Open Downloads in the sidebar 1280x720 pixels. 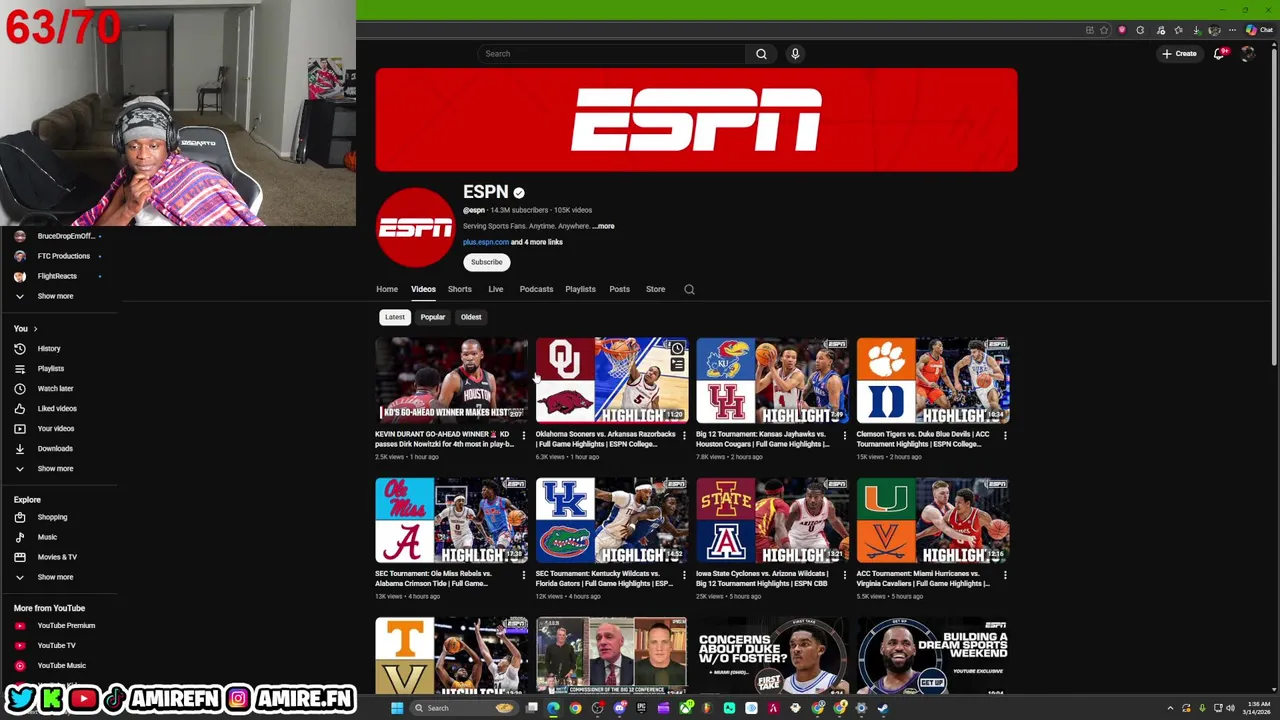(60, 448)
